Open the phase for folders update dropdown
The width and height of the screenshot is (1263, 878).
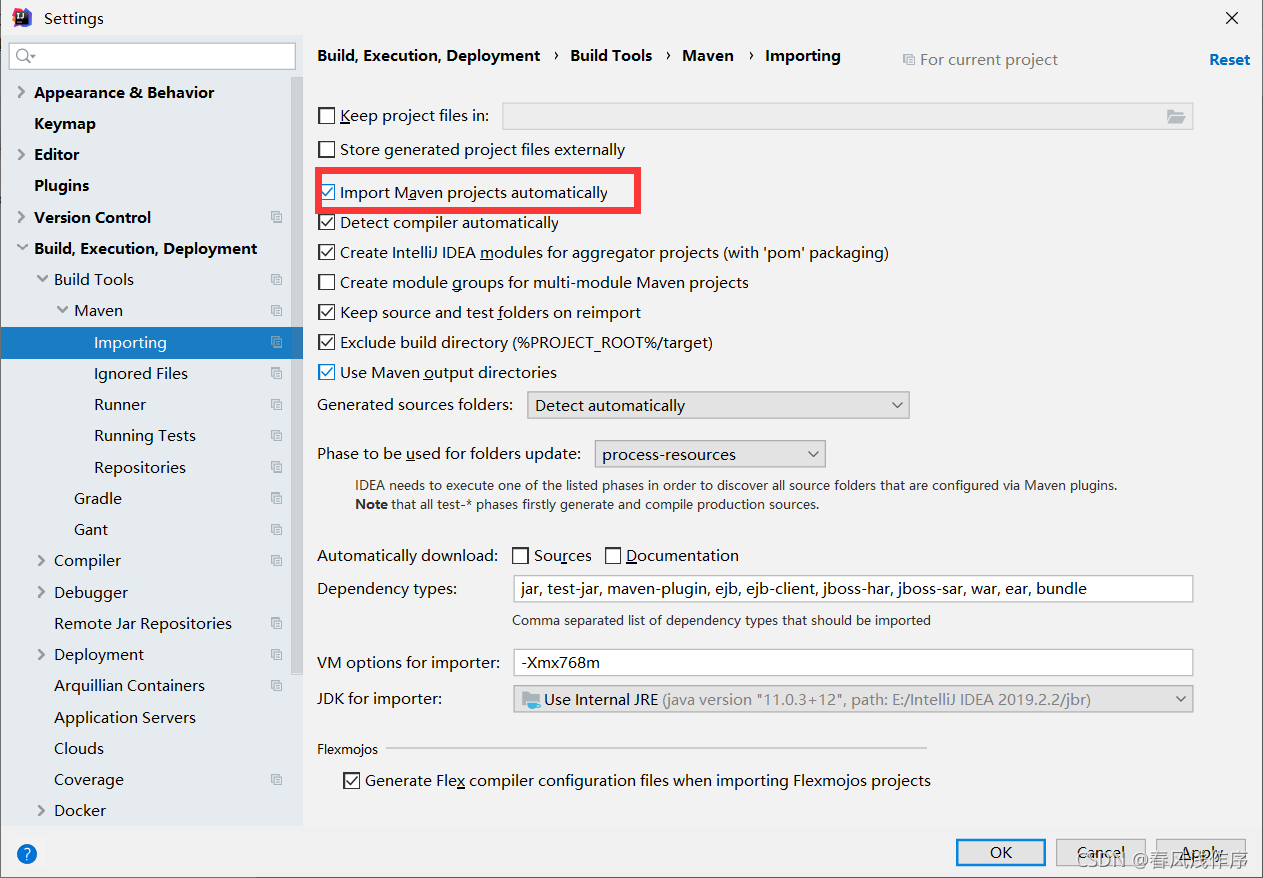[710, 454]
